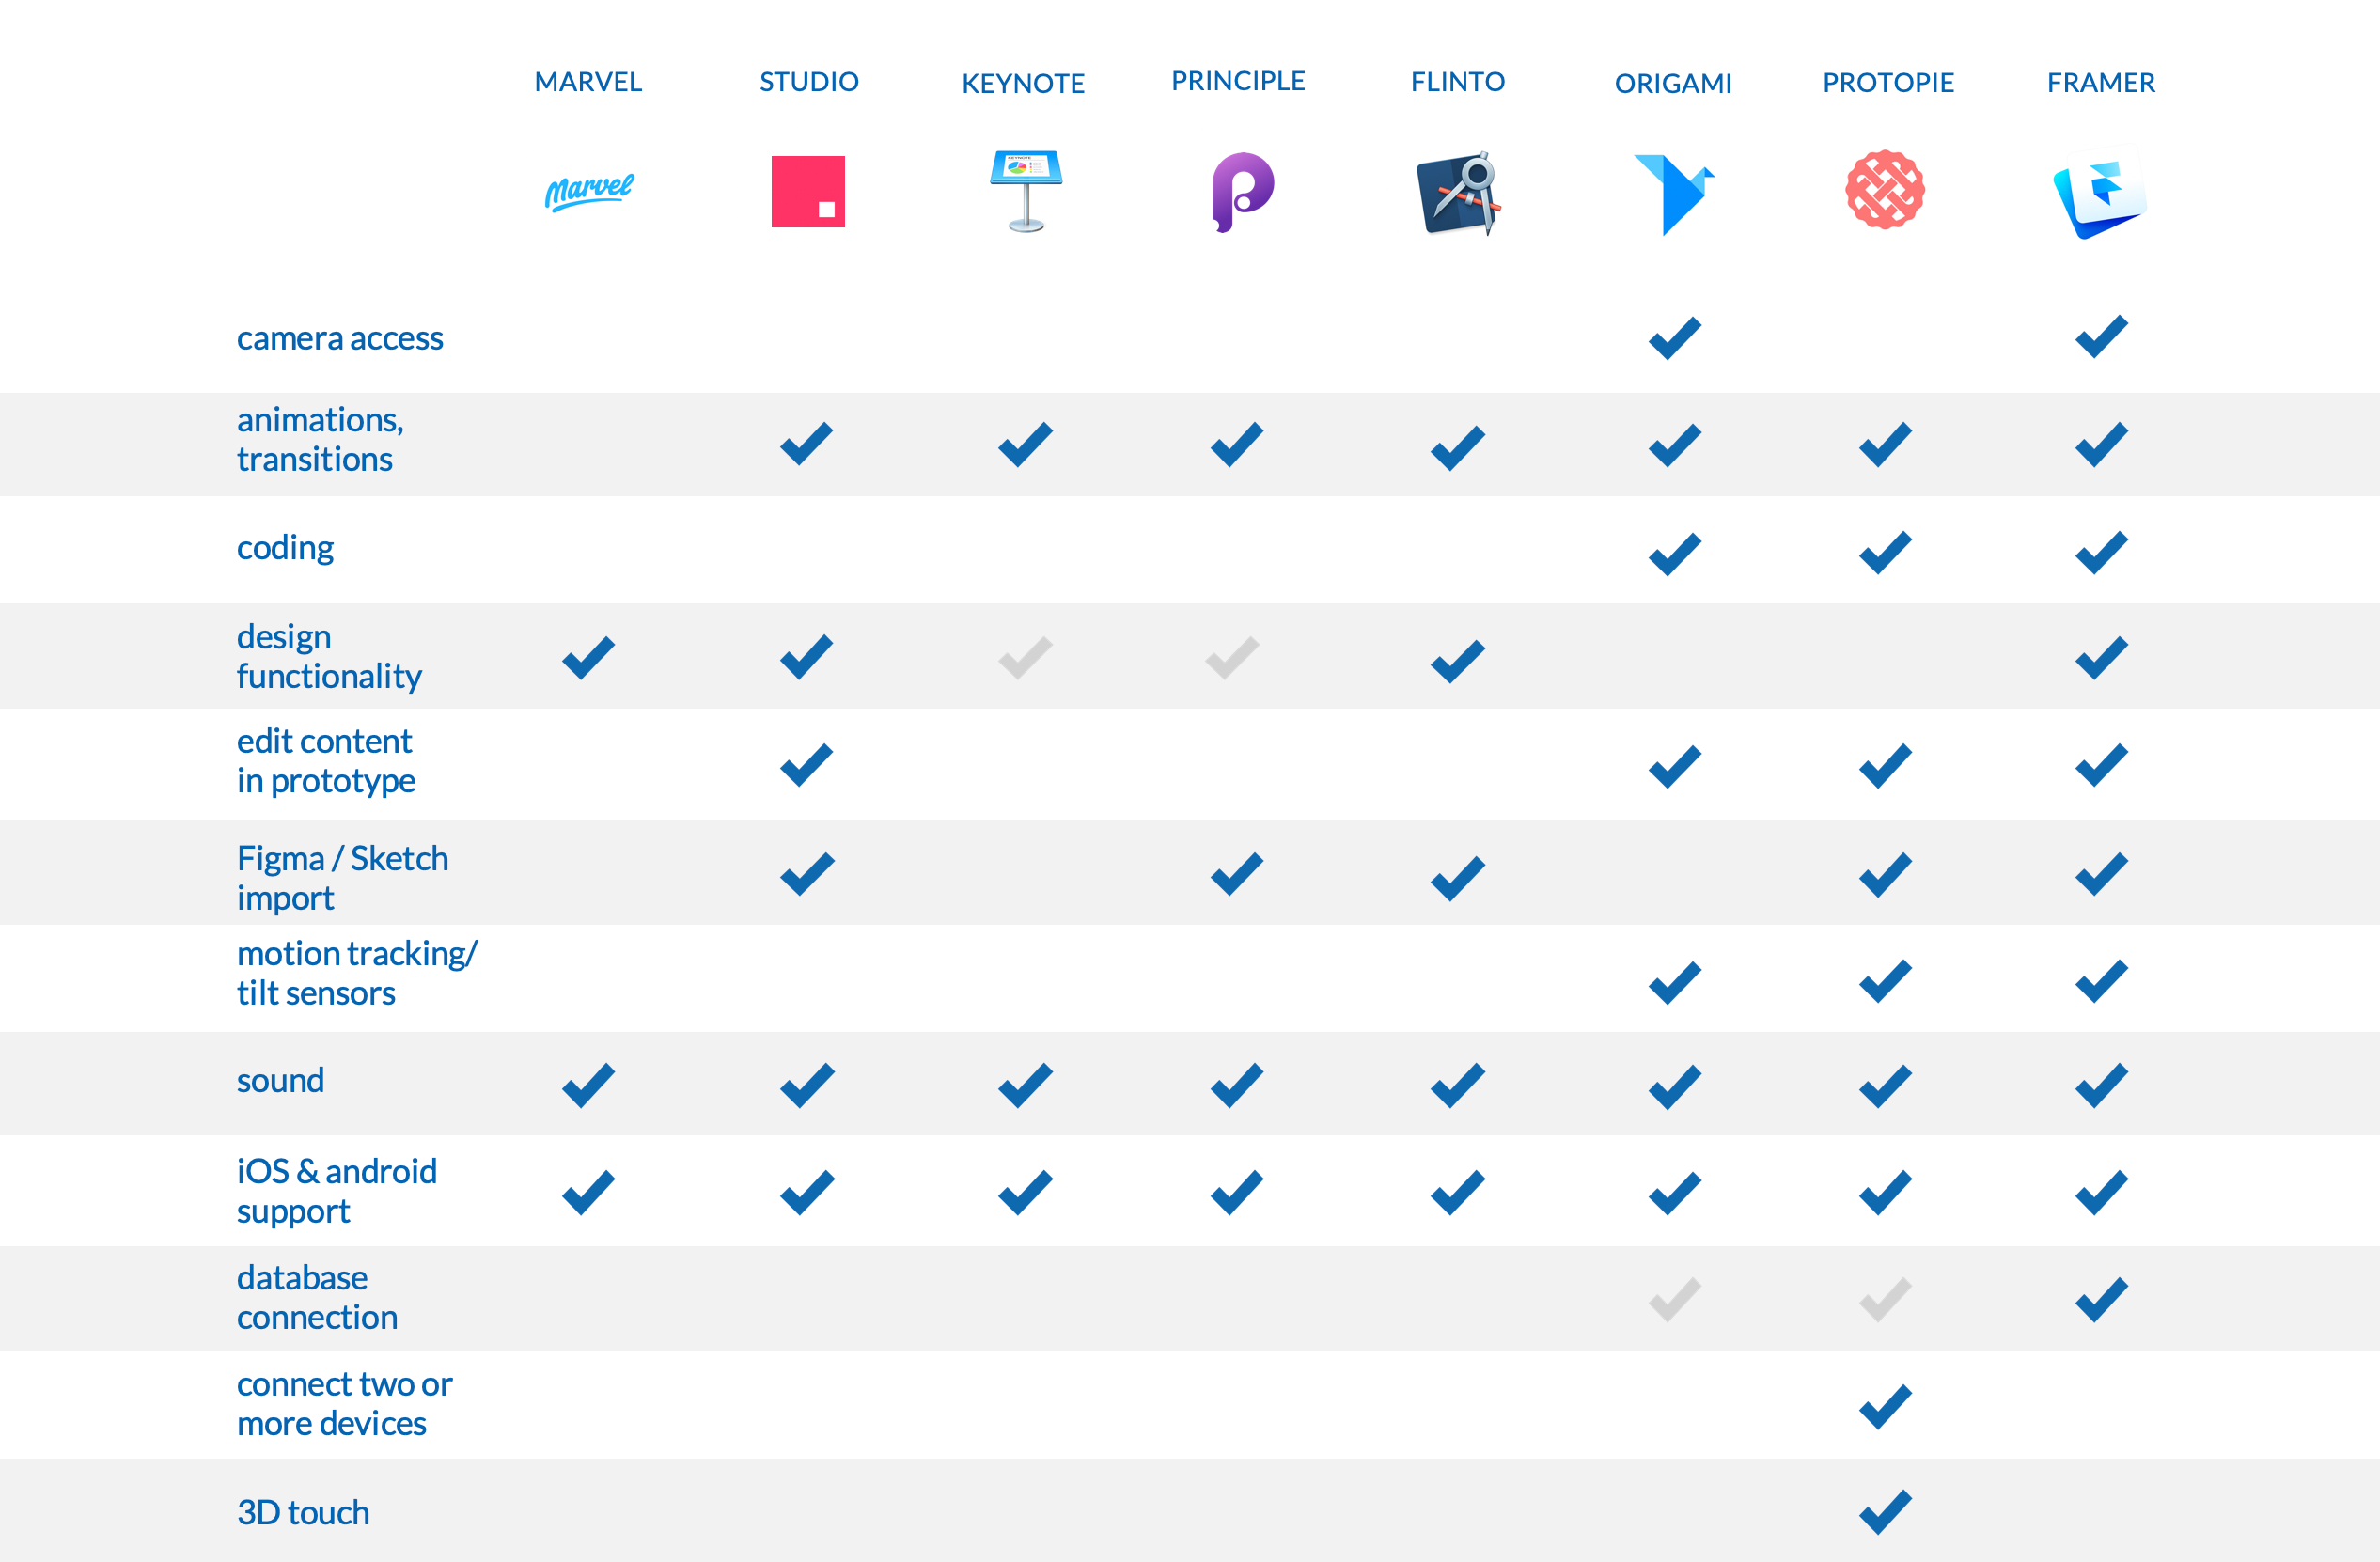The image size is (2380, 1562).
Task: Click the Figma / Sketch import row label
Action: tap(342, 877)
